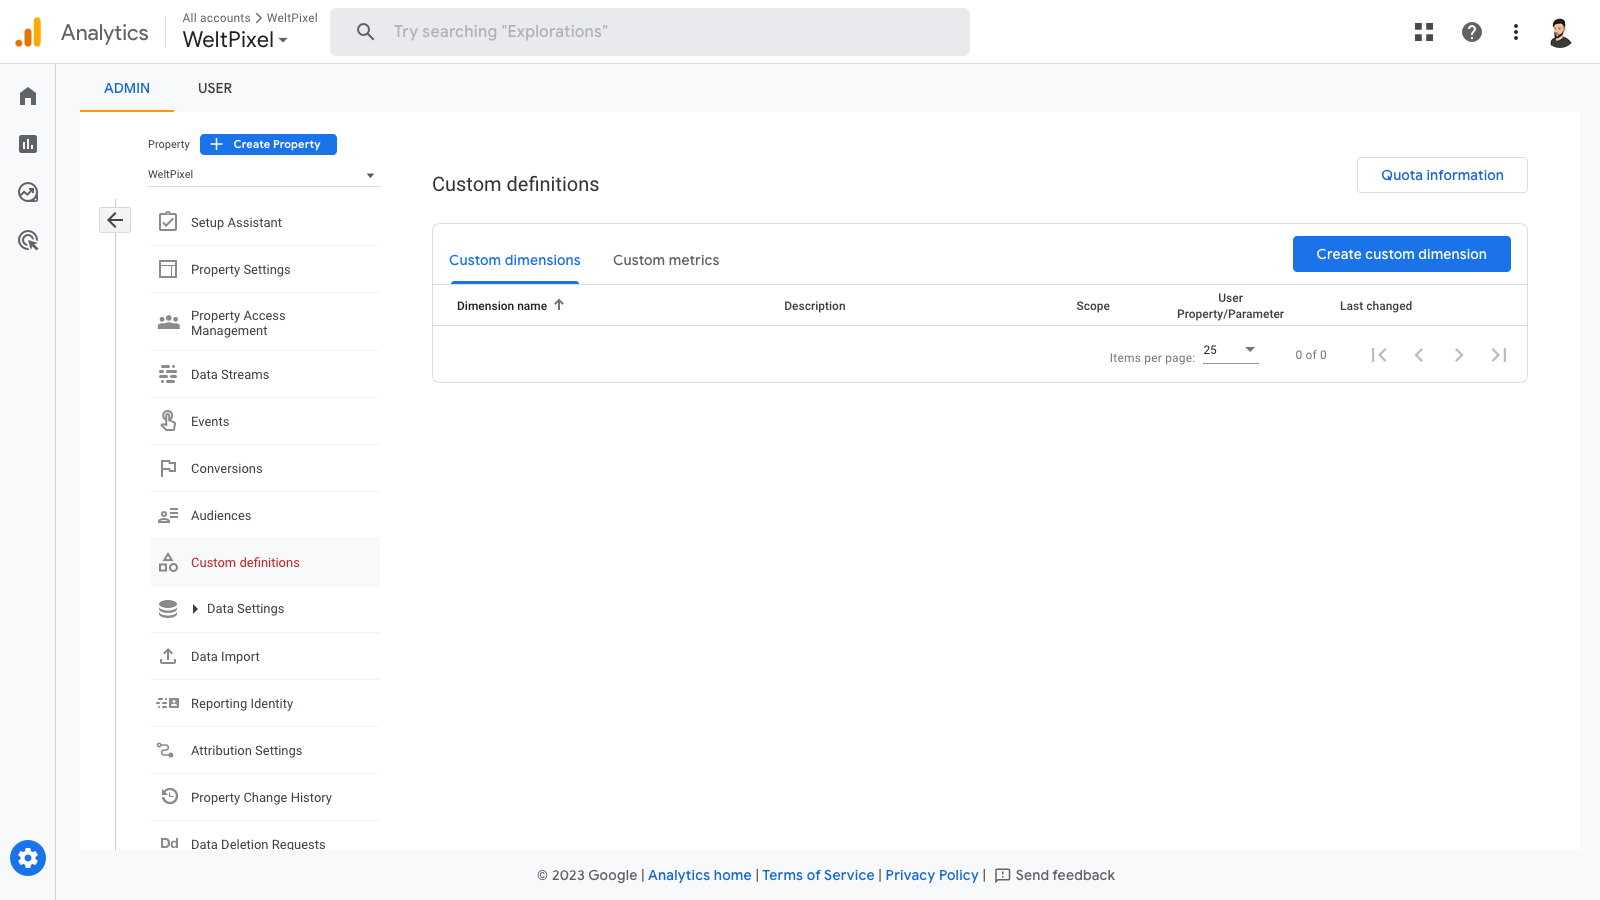Viewport: 1600px width, 900px height.
Task: Click the All accounts breadcrumb
Action: 216,18
